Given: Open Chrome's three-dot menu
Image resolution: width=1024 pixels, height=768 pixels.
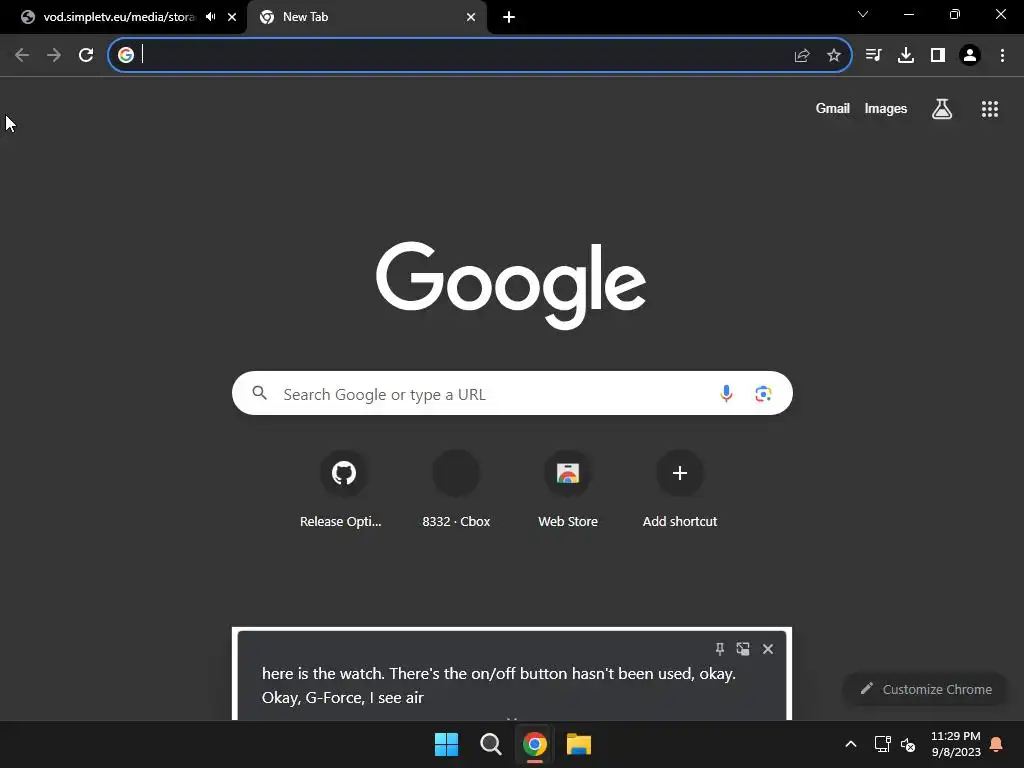Looking at the screenshot, I should click(x=1002, y=55).
